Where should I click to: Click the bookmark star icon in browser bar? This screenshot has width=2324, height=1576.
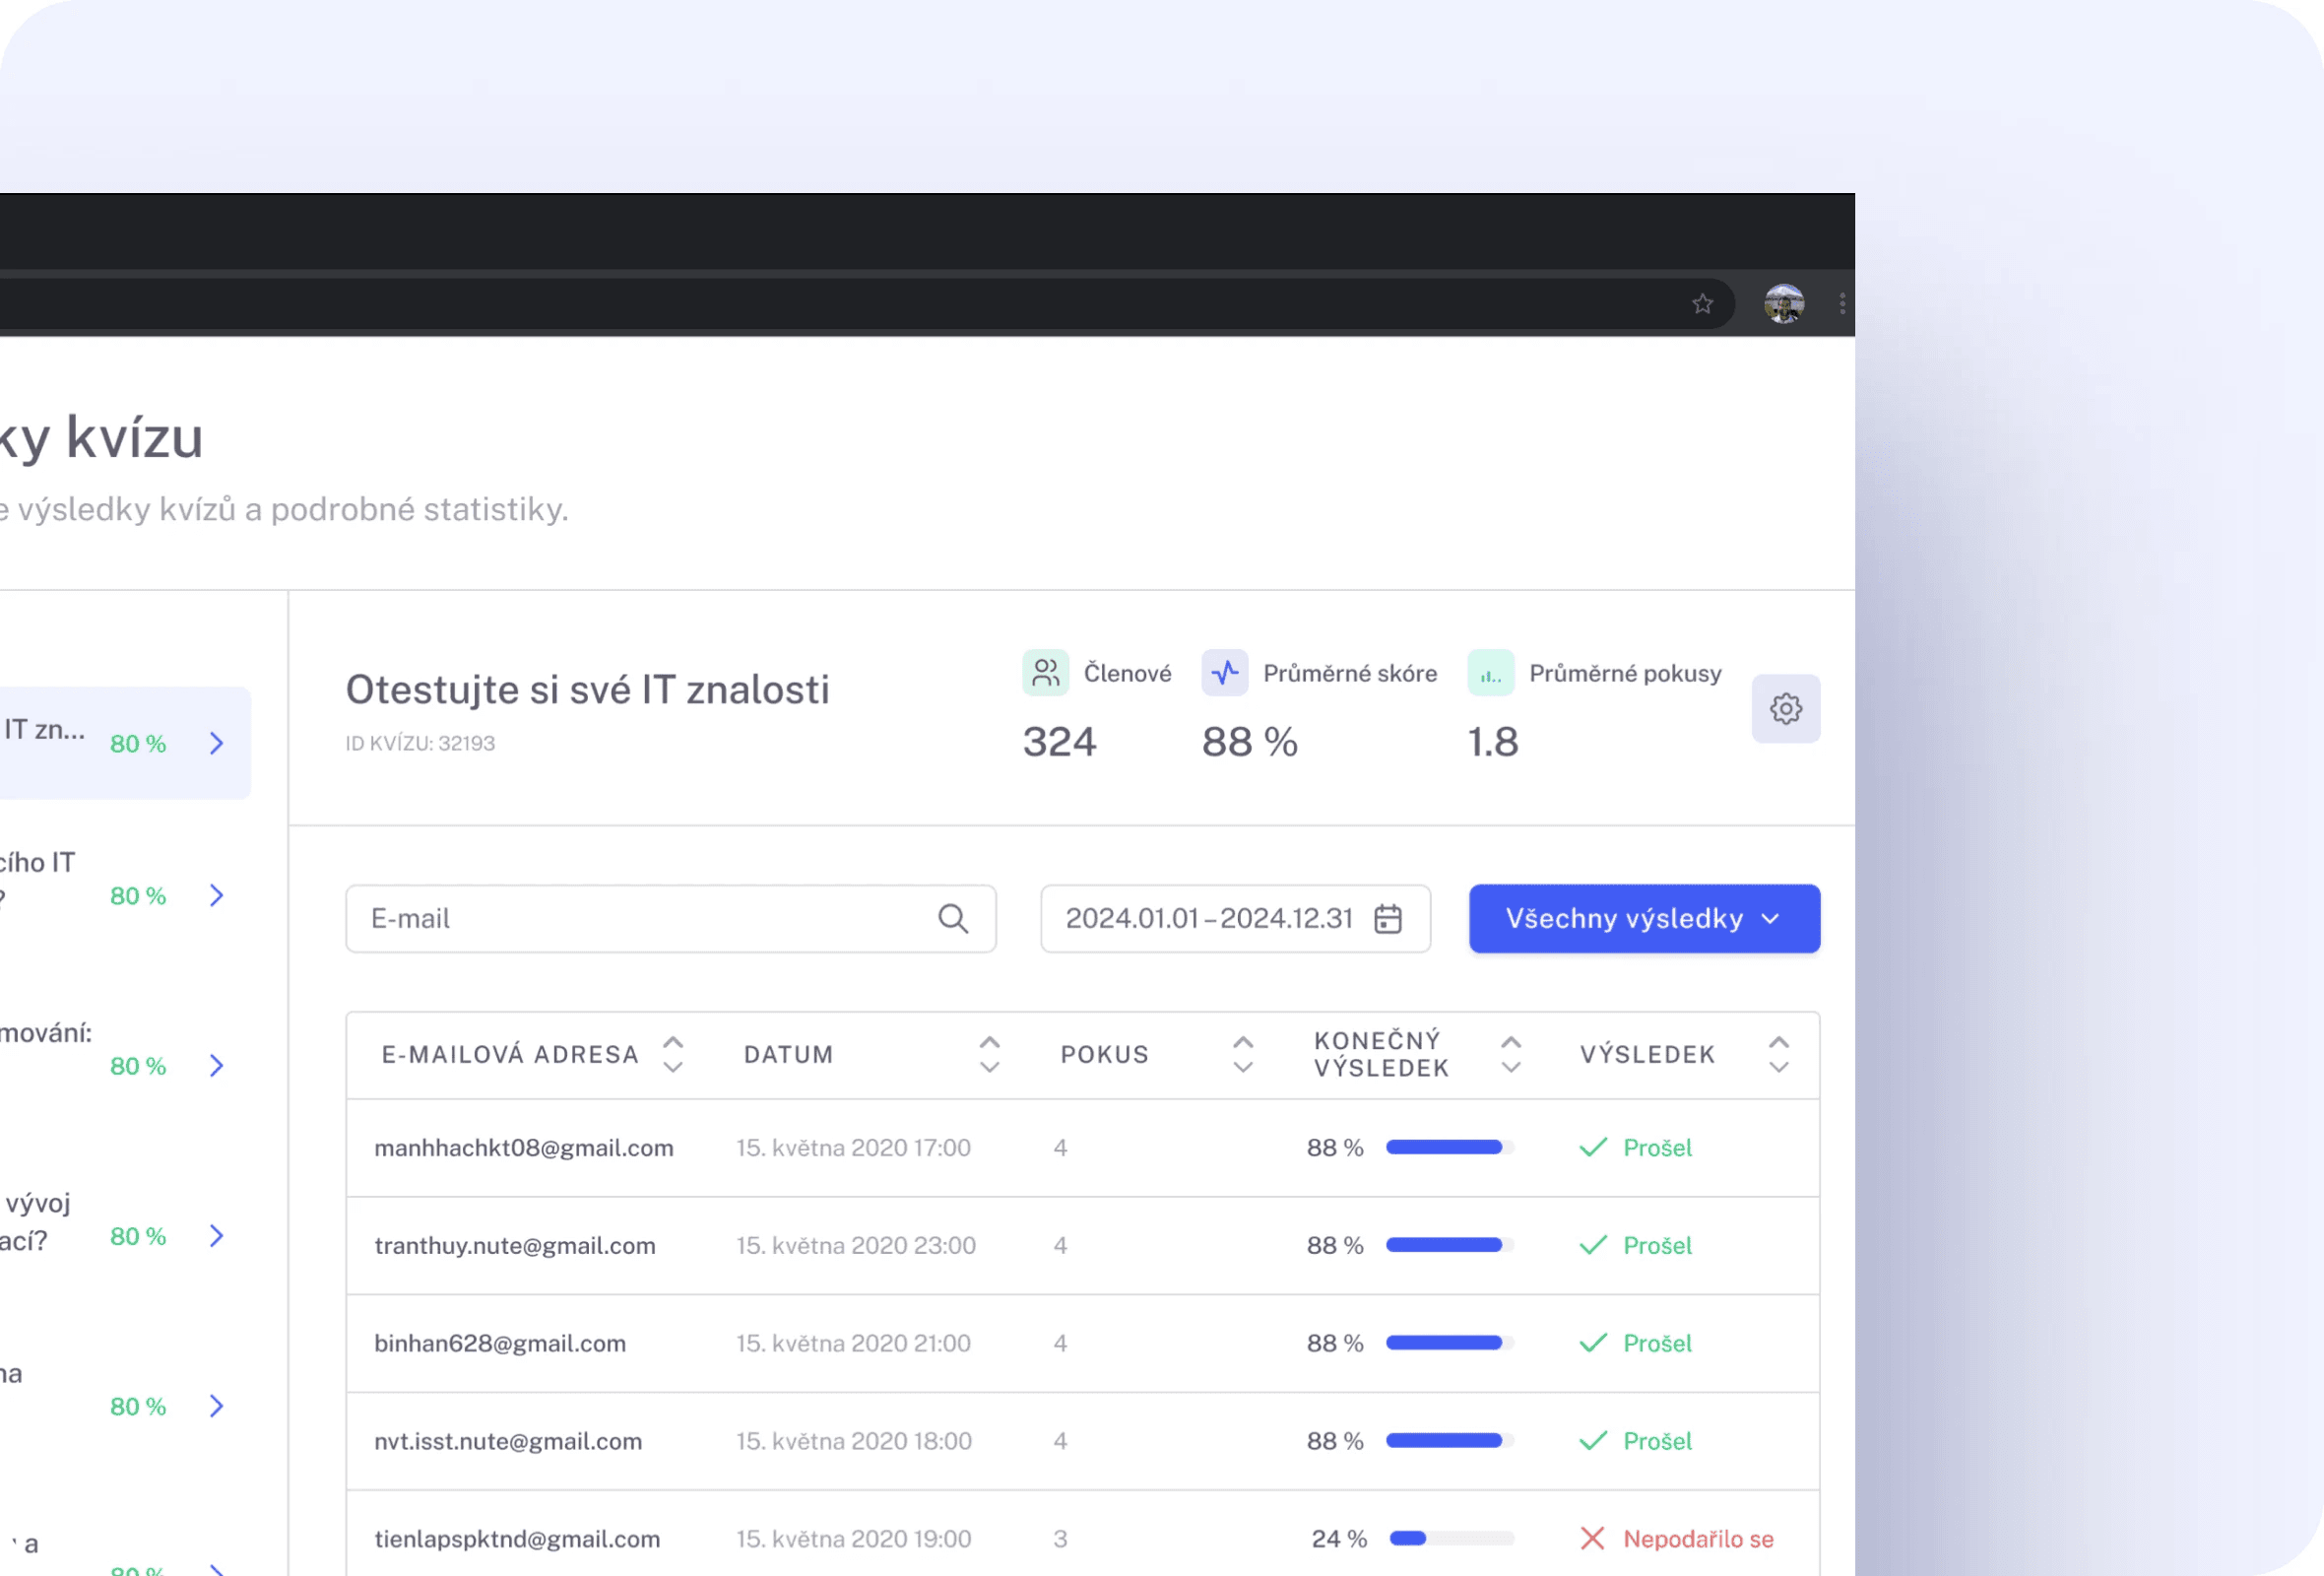point(1702,304)
